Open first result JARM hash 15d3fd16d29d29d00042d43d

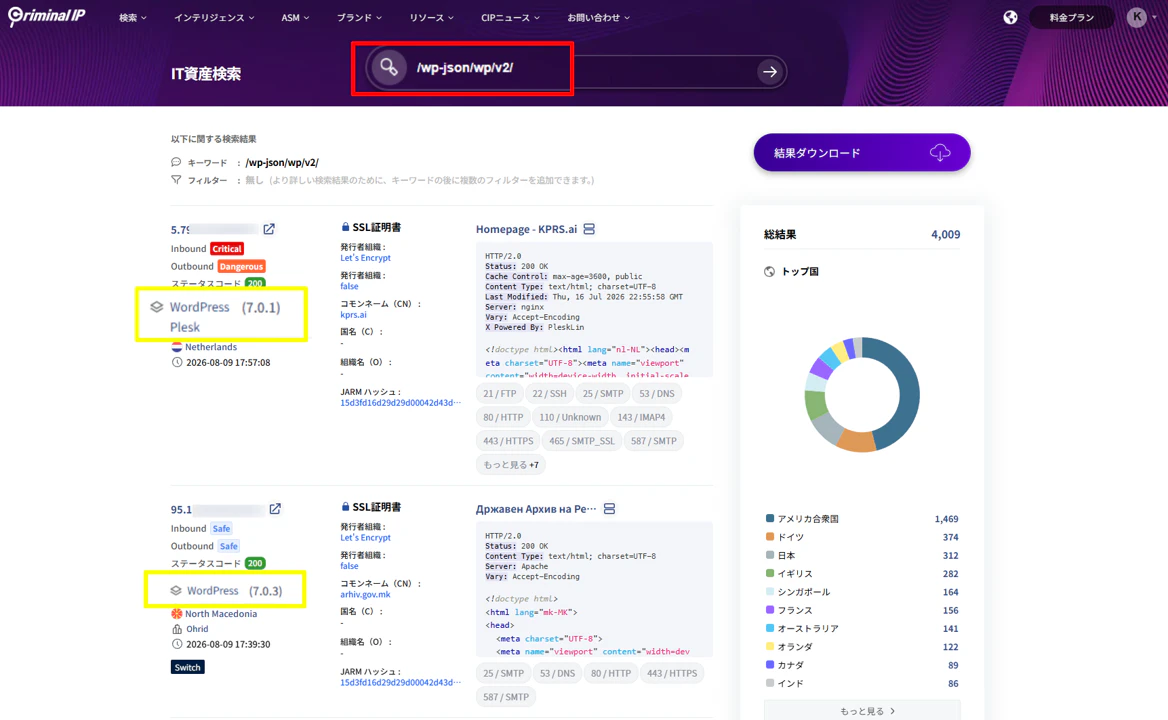[400, 403]
